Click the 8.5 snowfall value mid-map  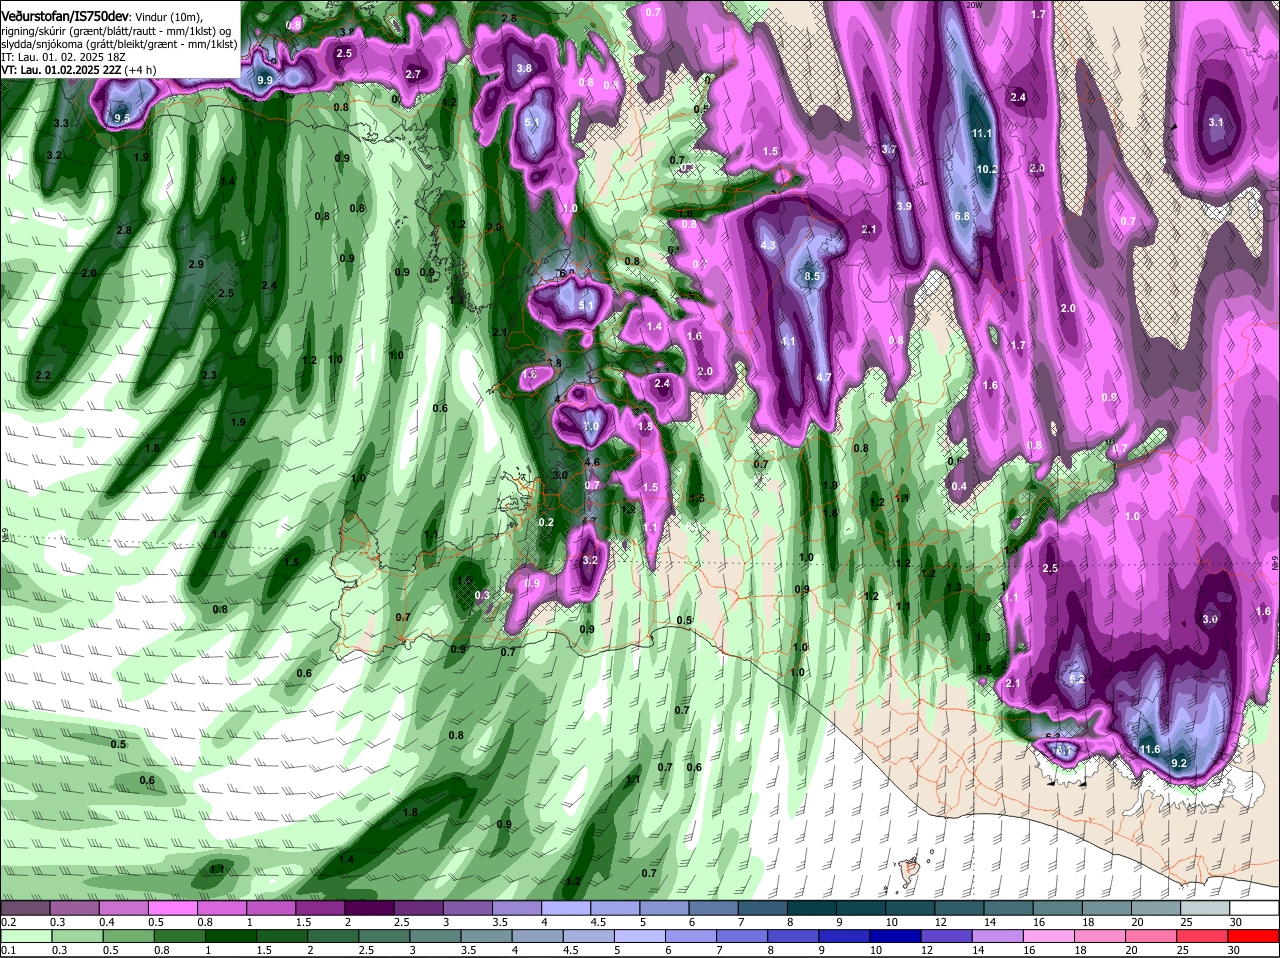click(812, 276)
